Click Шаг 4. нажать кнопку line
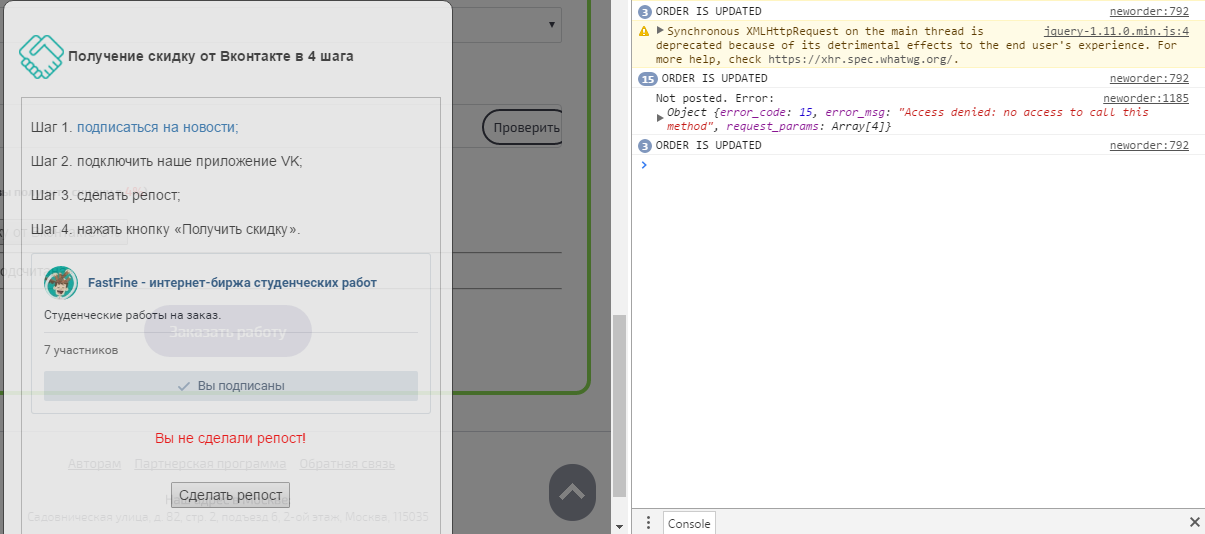Image resolution: width=1205 pixels, height=534 pixels. (166, 229)
